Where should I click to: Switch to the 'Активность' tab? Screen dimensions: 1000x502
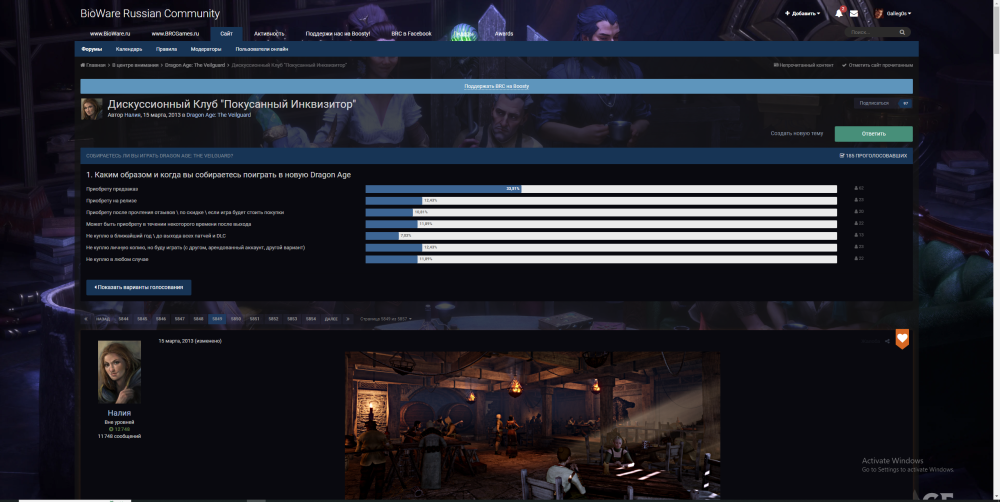click(x=268, y=33)
